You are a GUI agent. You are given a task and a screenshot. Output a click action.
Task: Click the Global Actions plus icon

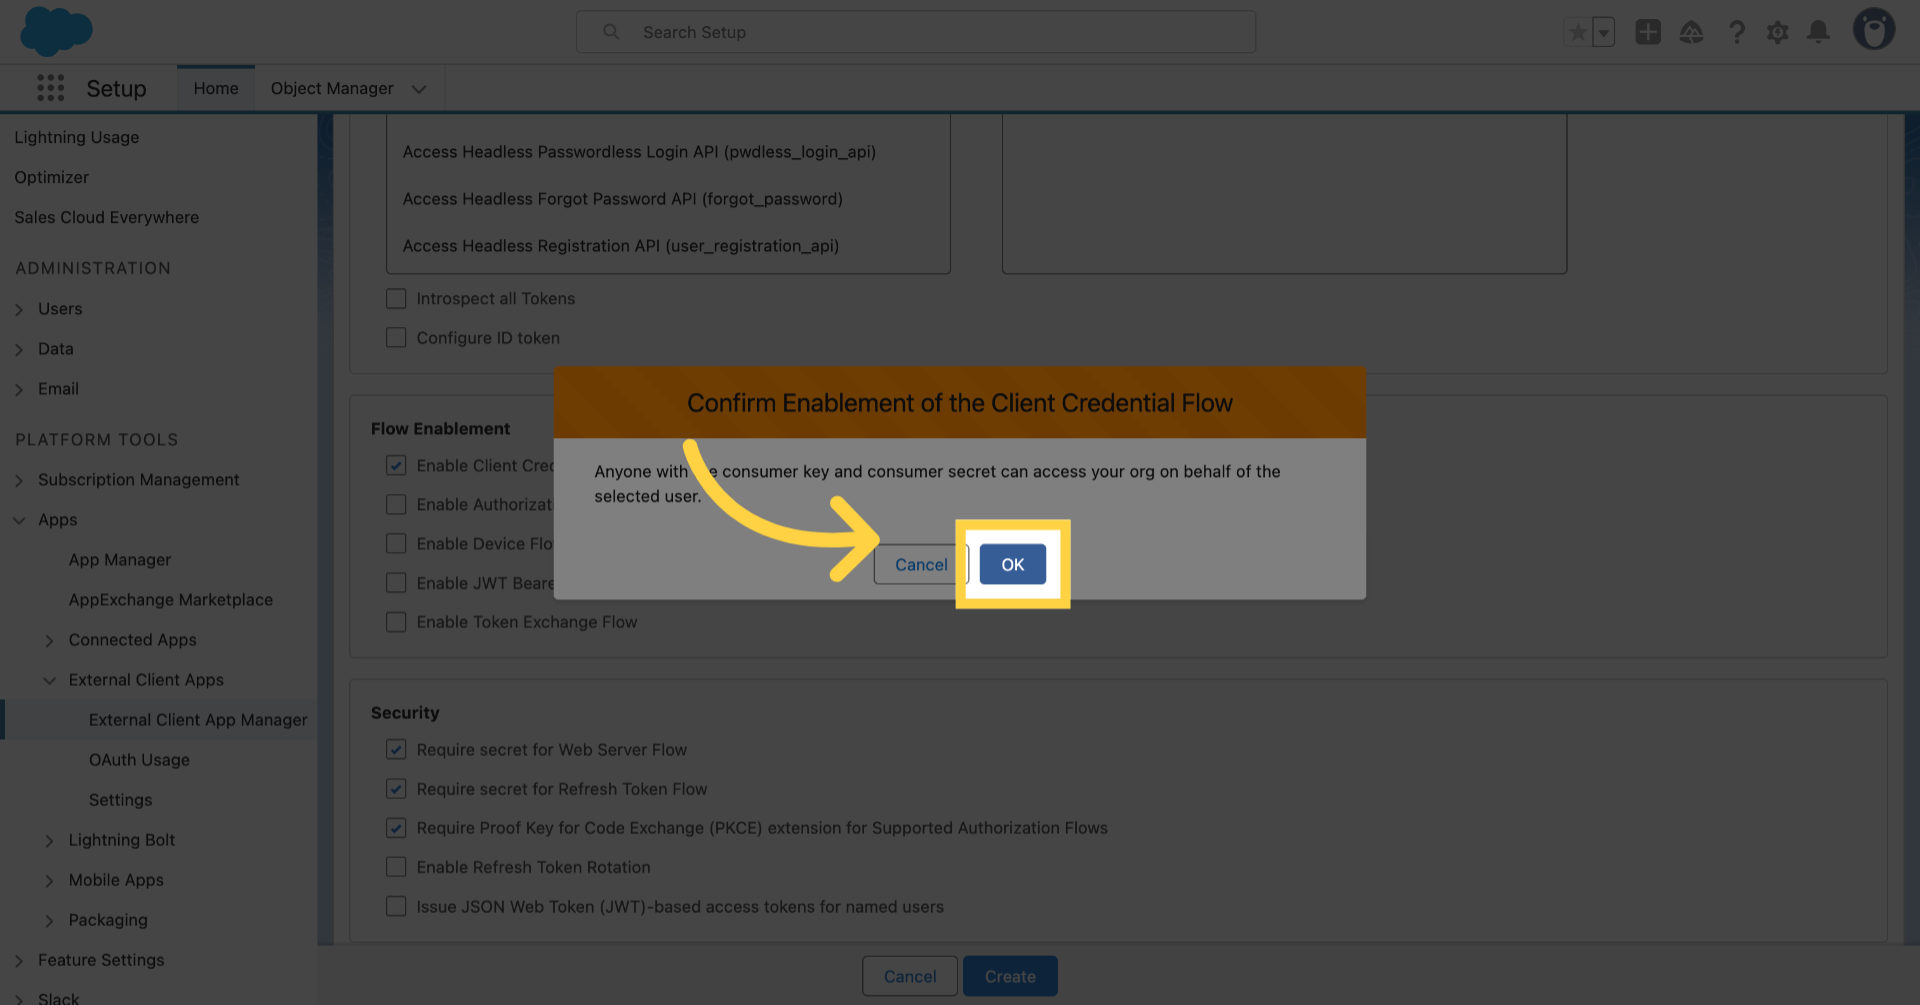[1648, 32]
